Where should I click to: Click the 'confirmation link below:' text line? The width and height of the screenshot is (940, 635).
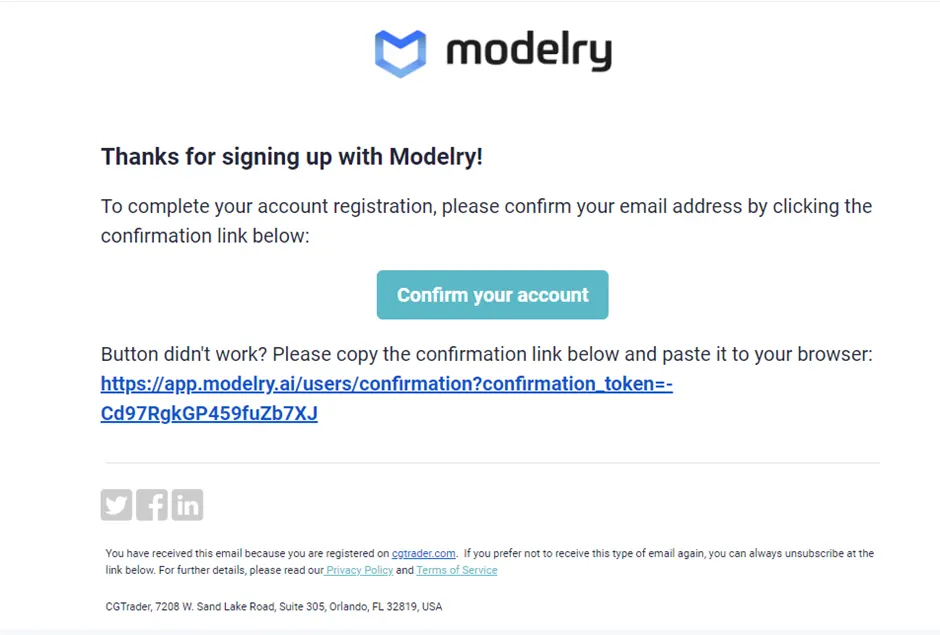coord(205,236)
